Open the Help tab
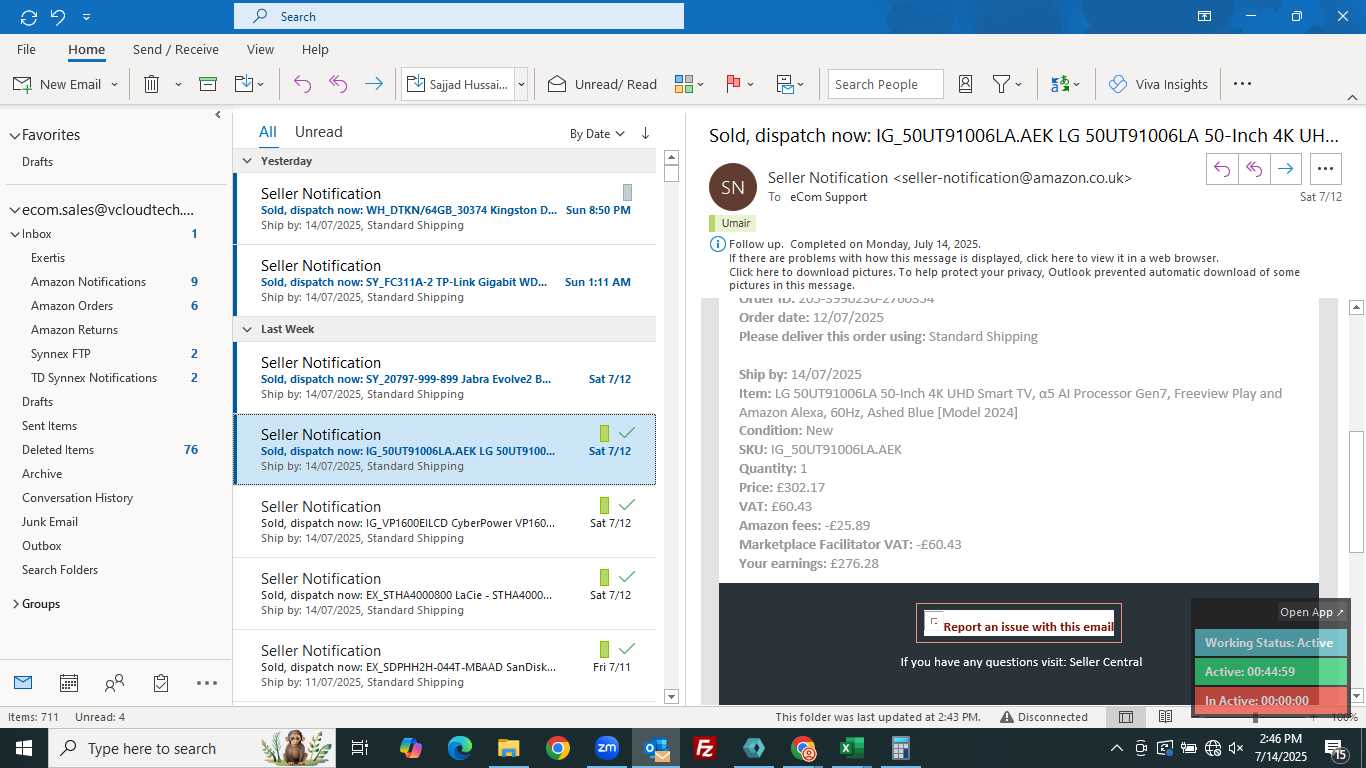This screenshot has width=1366, height=768. 315,49
